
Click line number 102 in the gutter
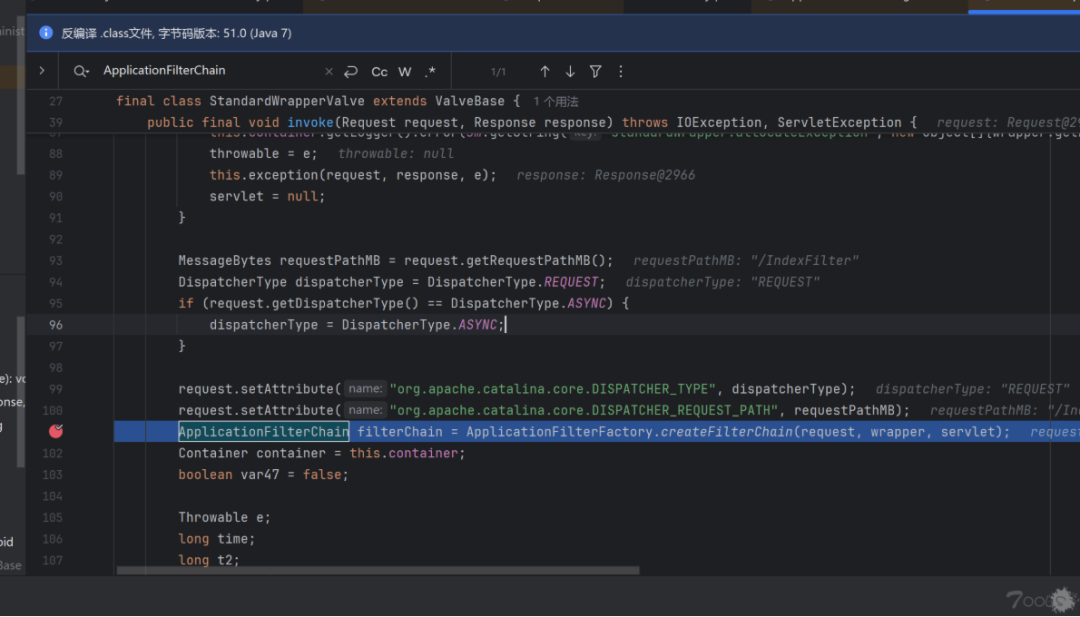point(53,453)
